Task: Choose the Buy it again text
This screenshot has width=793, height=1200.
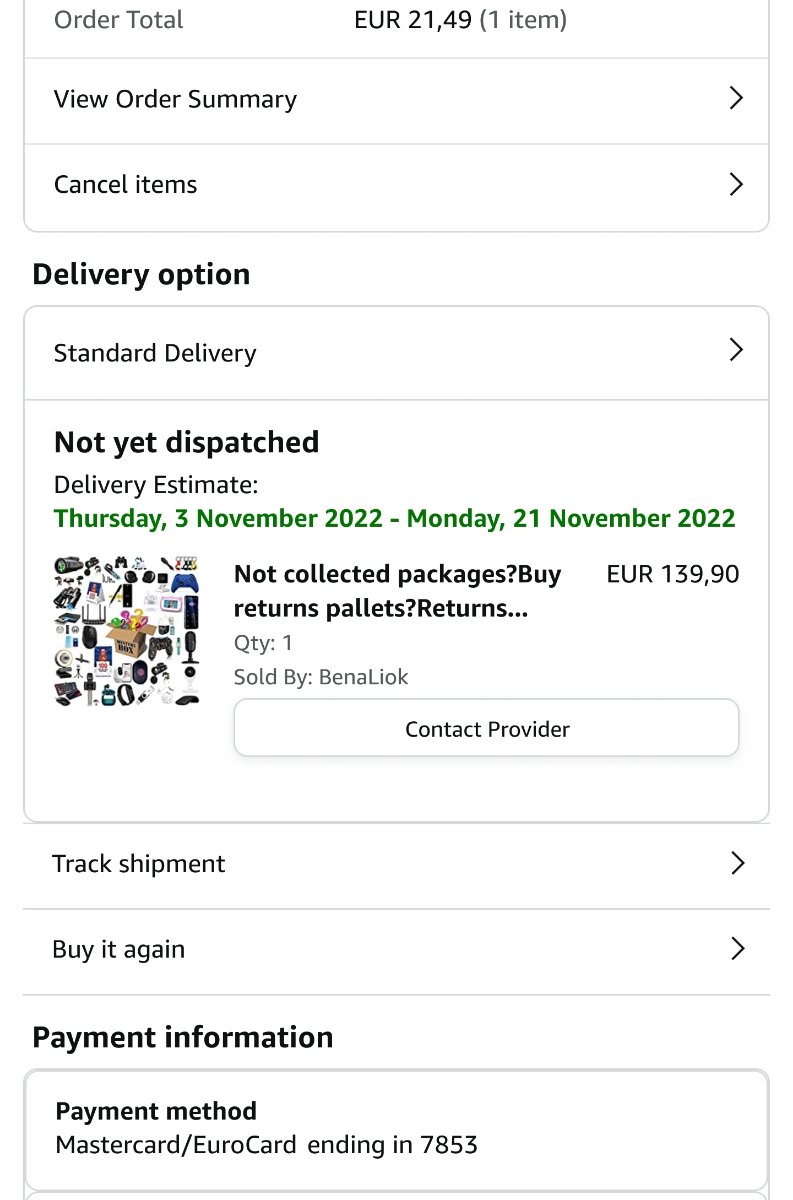Action: [x=118, y=949]
